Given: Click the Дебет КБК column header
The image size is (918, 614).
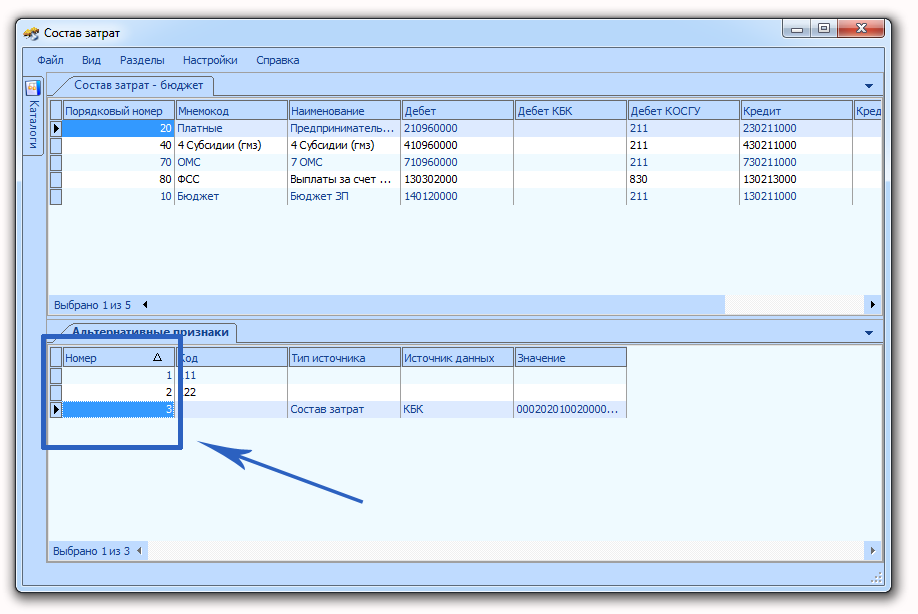Looking at the screenshot, I should point(570,111).
